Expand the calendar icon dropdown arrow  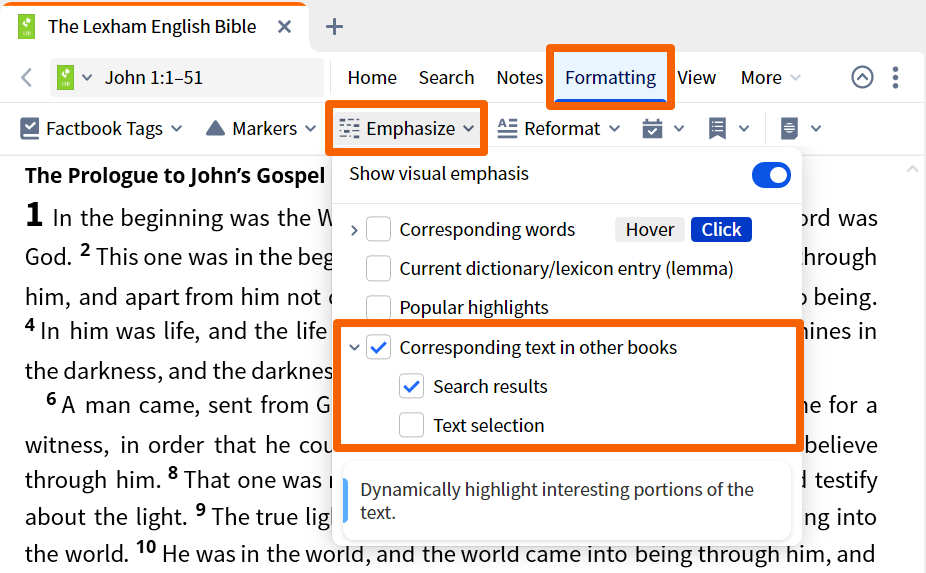[x=679, y=128]
